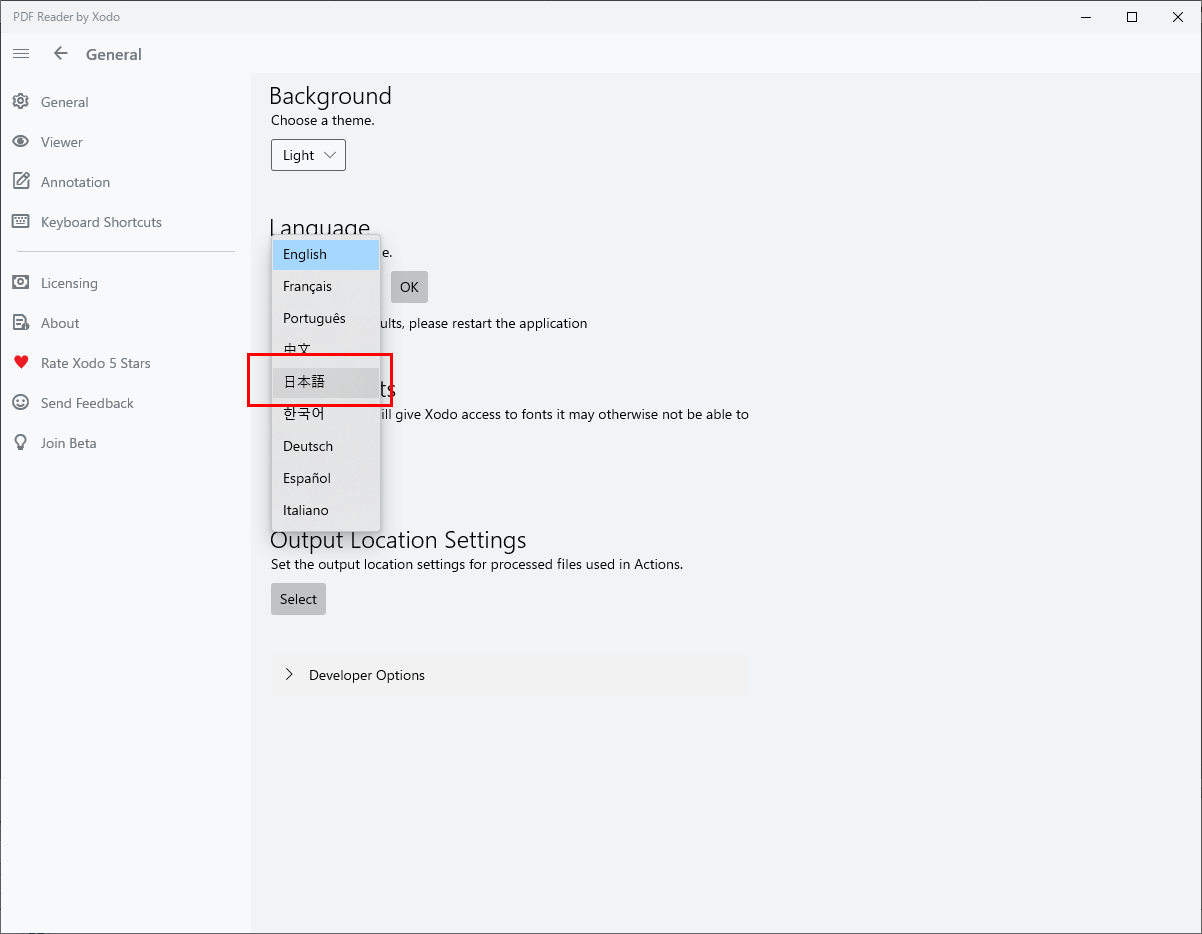Choose 日本語 from the language list
The height and width of the screenshot is (934, 1202).
coord(326,382)
